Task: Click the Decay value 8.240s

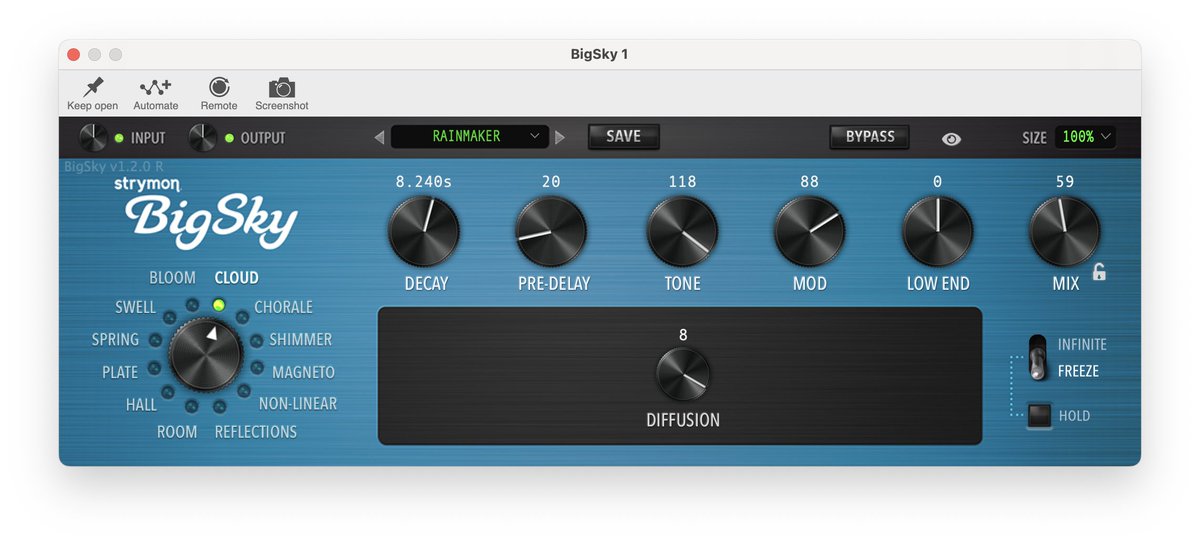Action: (x=423, y=182)
